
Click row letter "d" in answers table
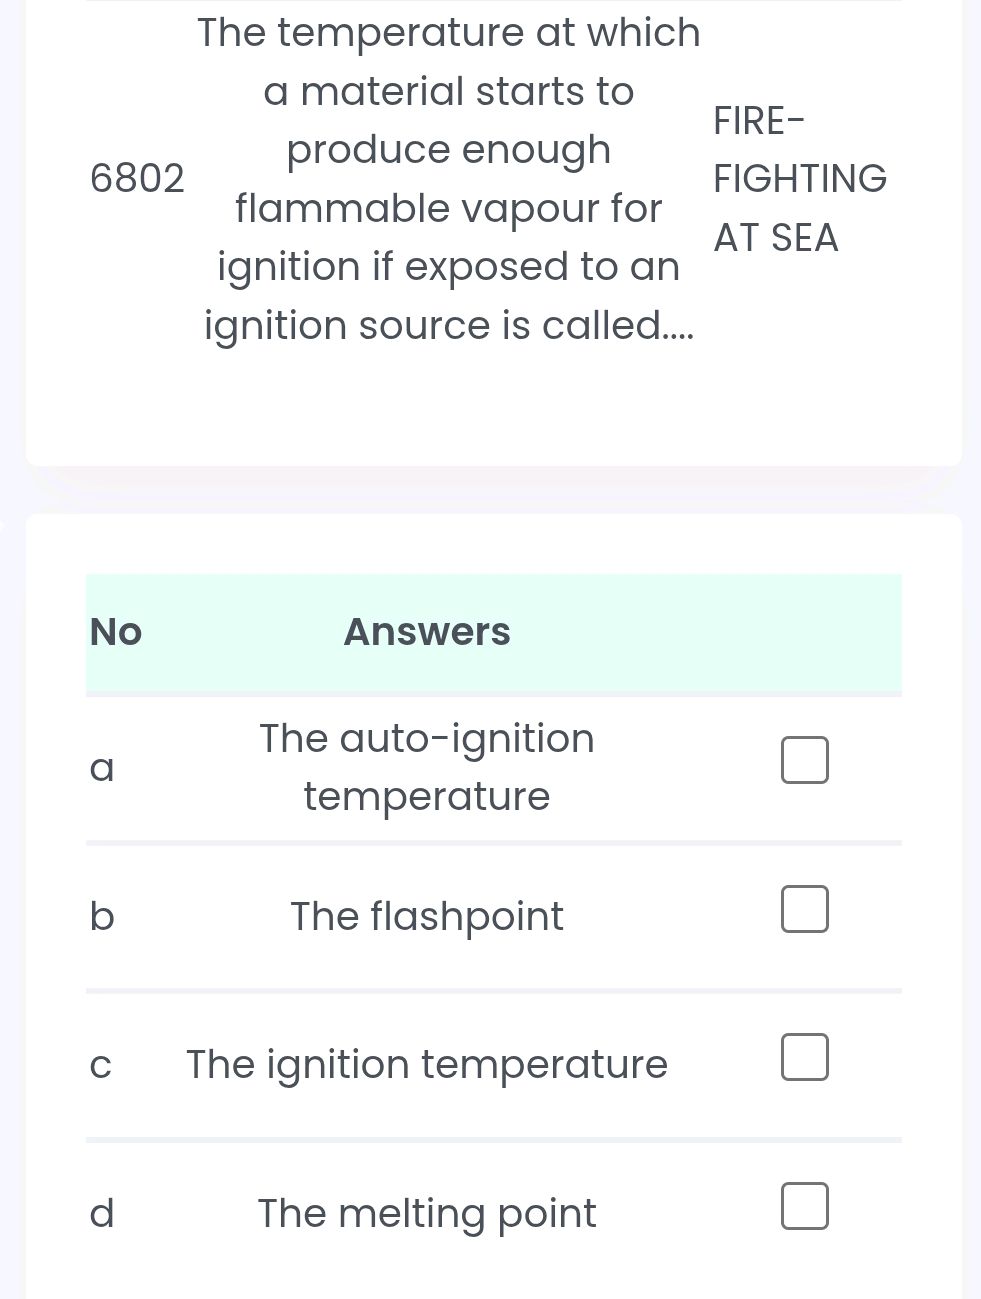click(x=102, y=1213)
